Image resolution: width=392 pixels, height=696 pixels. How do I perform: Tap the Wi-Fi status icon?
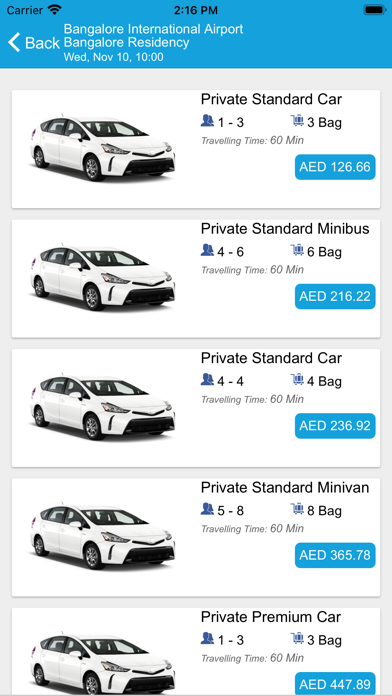tap(55, 9)
